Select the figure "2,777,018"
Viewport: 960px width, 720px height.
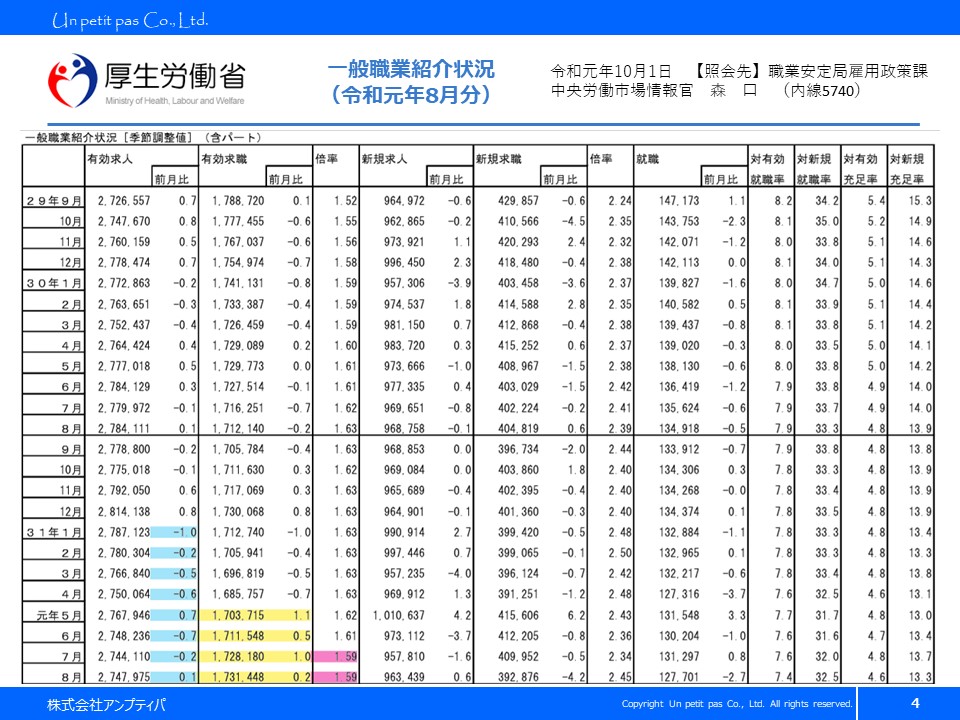tap(124, 366)
